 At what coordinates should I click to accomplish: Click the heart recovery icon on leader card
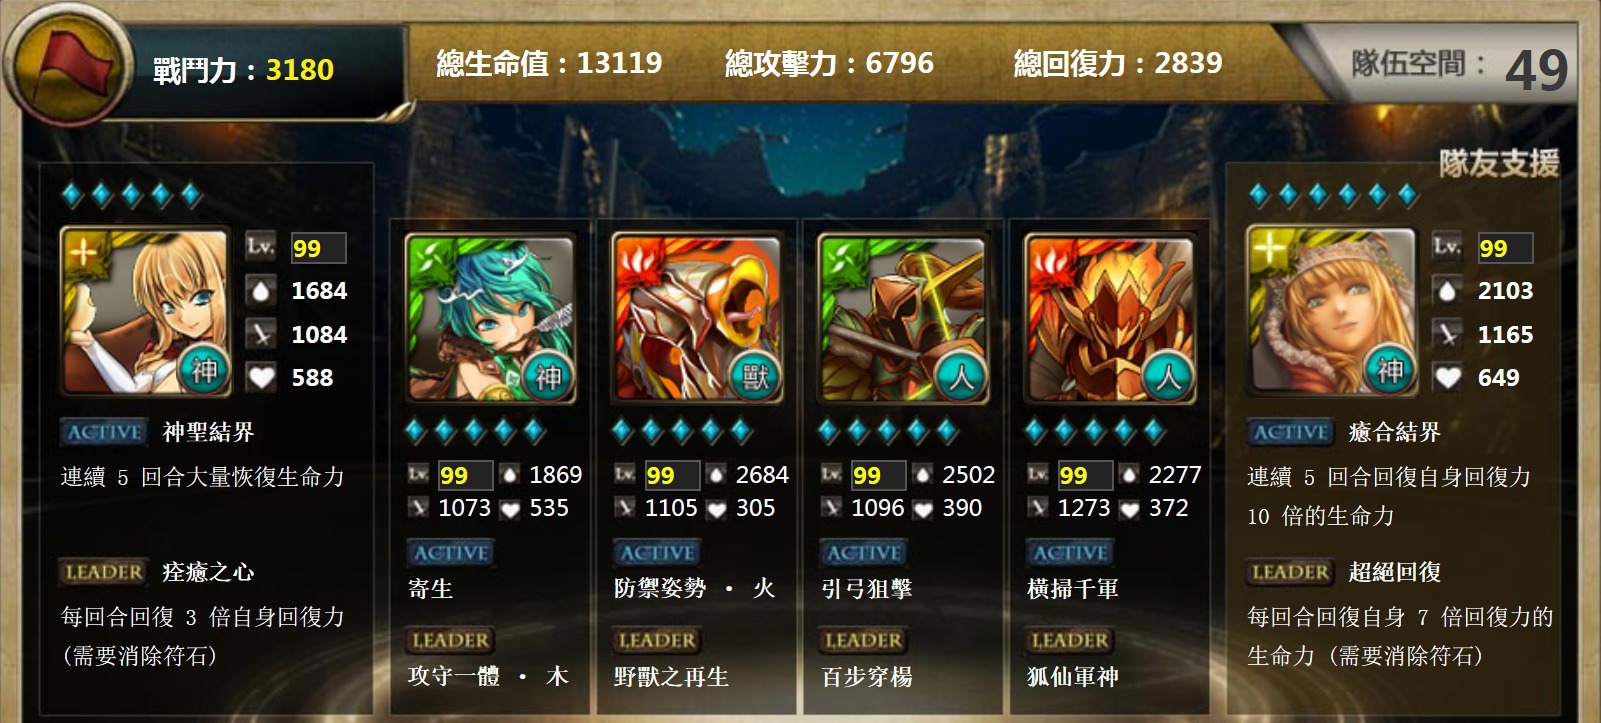(261, 377)
